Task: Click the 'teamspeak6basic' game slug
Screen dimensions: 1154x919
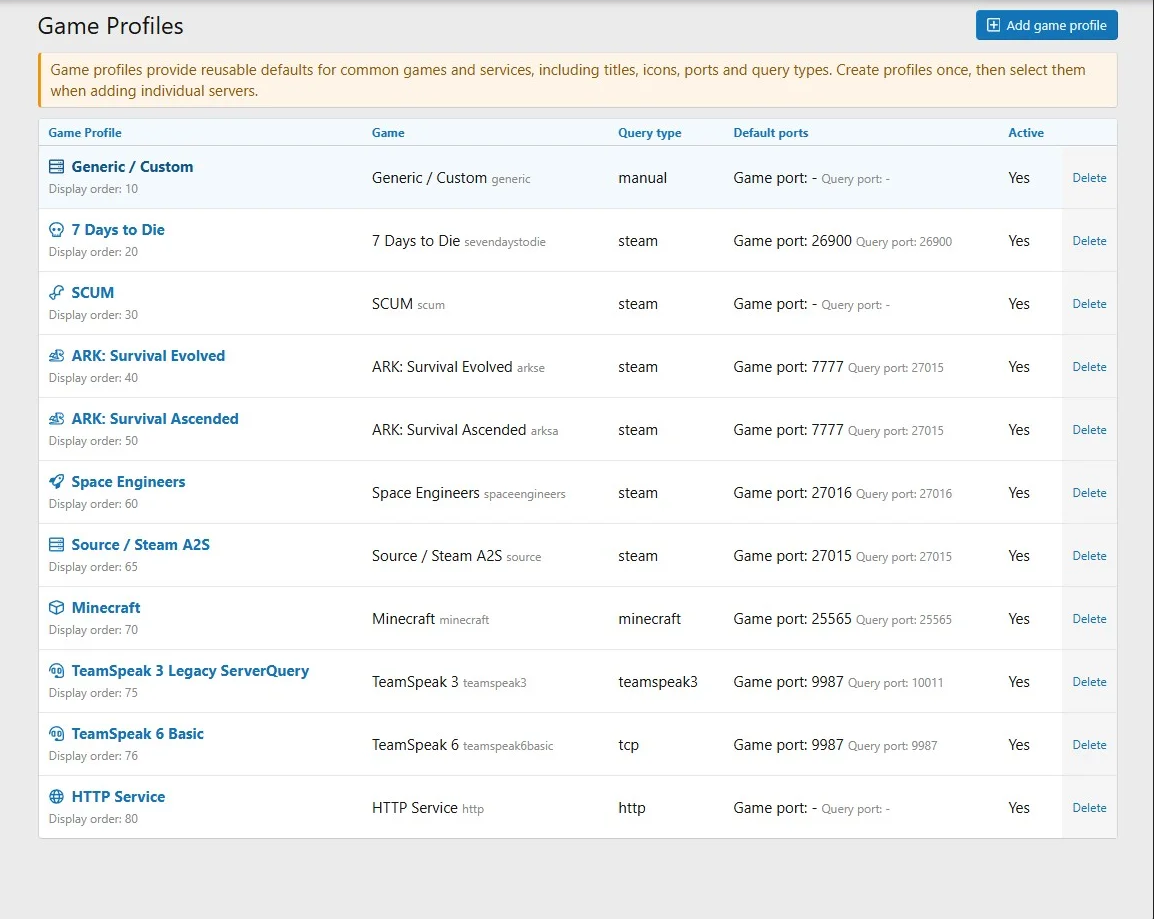Action: click(x=508, y=746)
